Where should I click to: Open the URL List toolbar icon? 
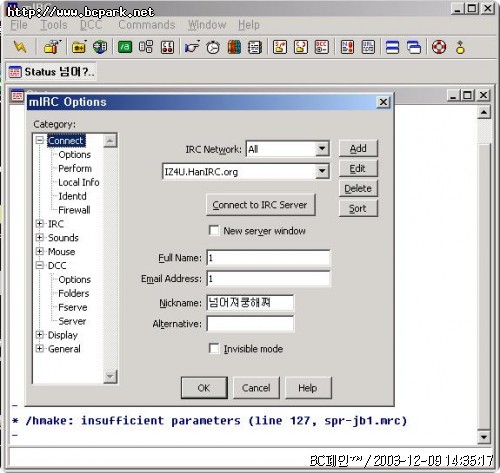coord(368,47)
